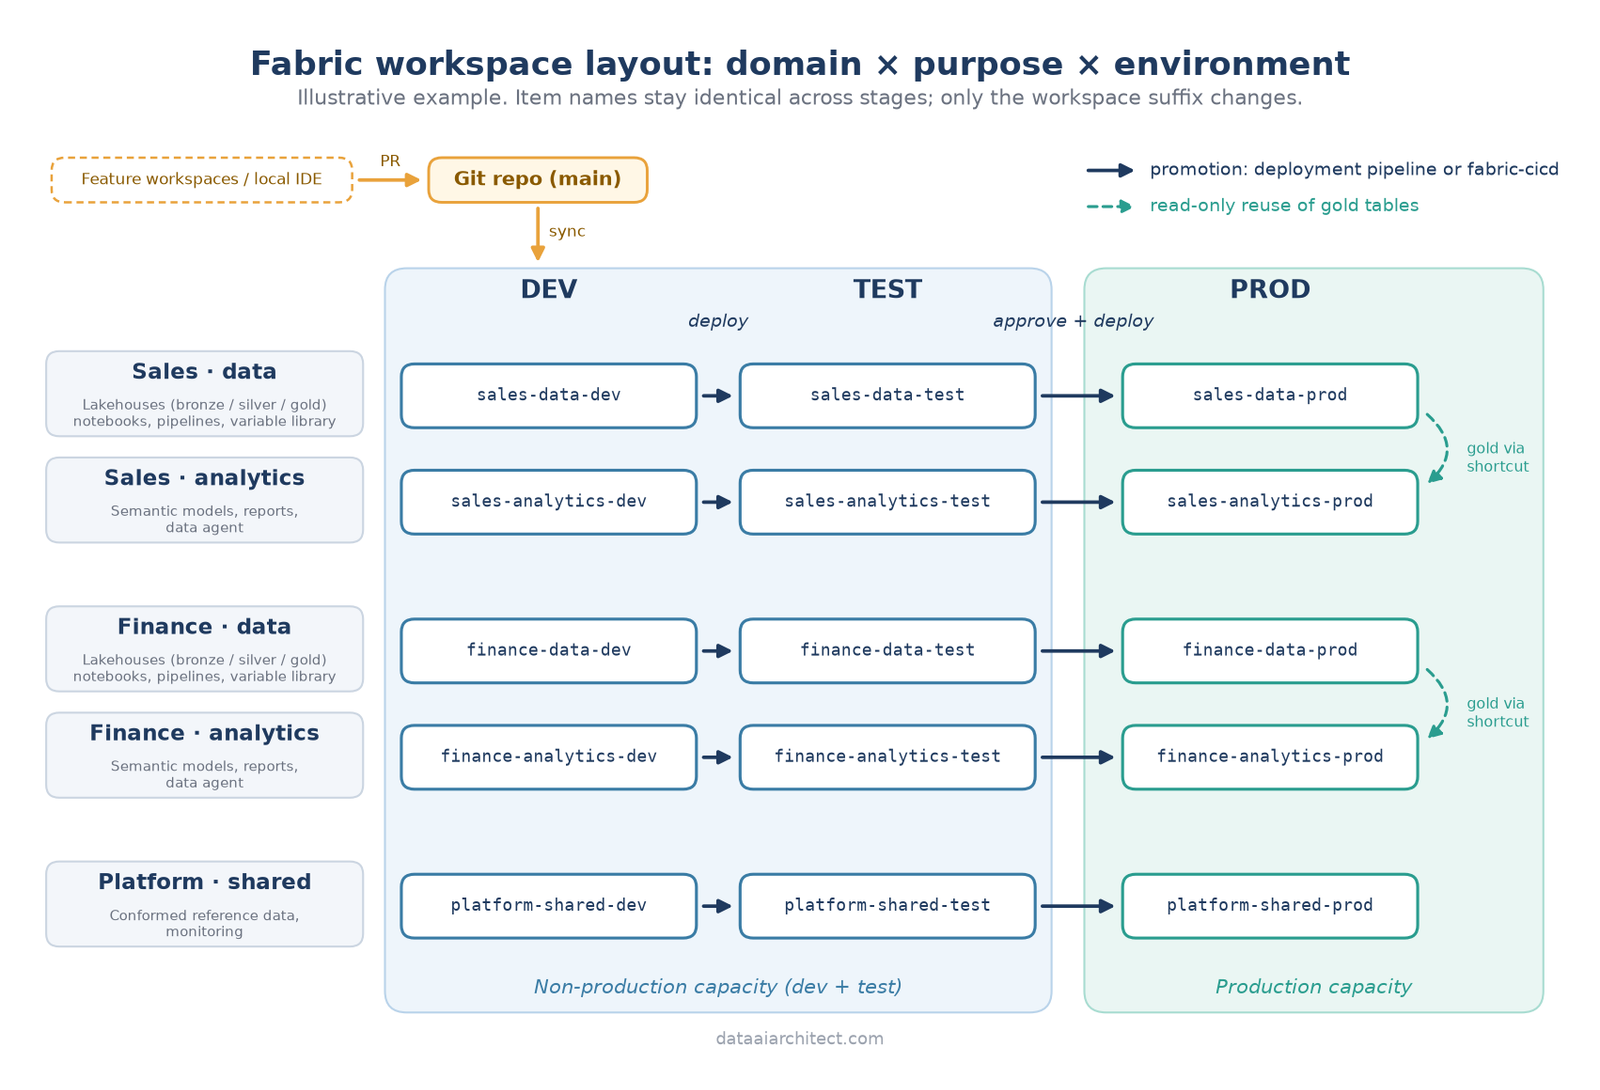
Task: Click the sales-analytics-prod box
Action: click(1270, 502)
